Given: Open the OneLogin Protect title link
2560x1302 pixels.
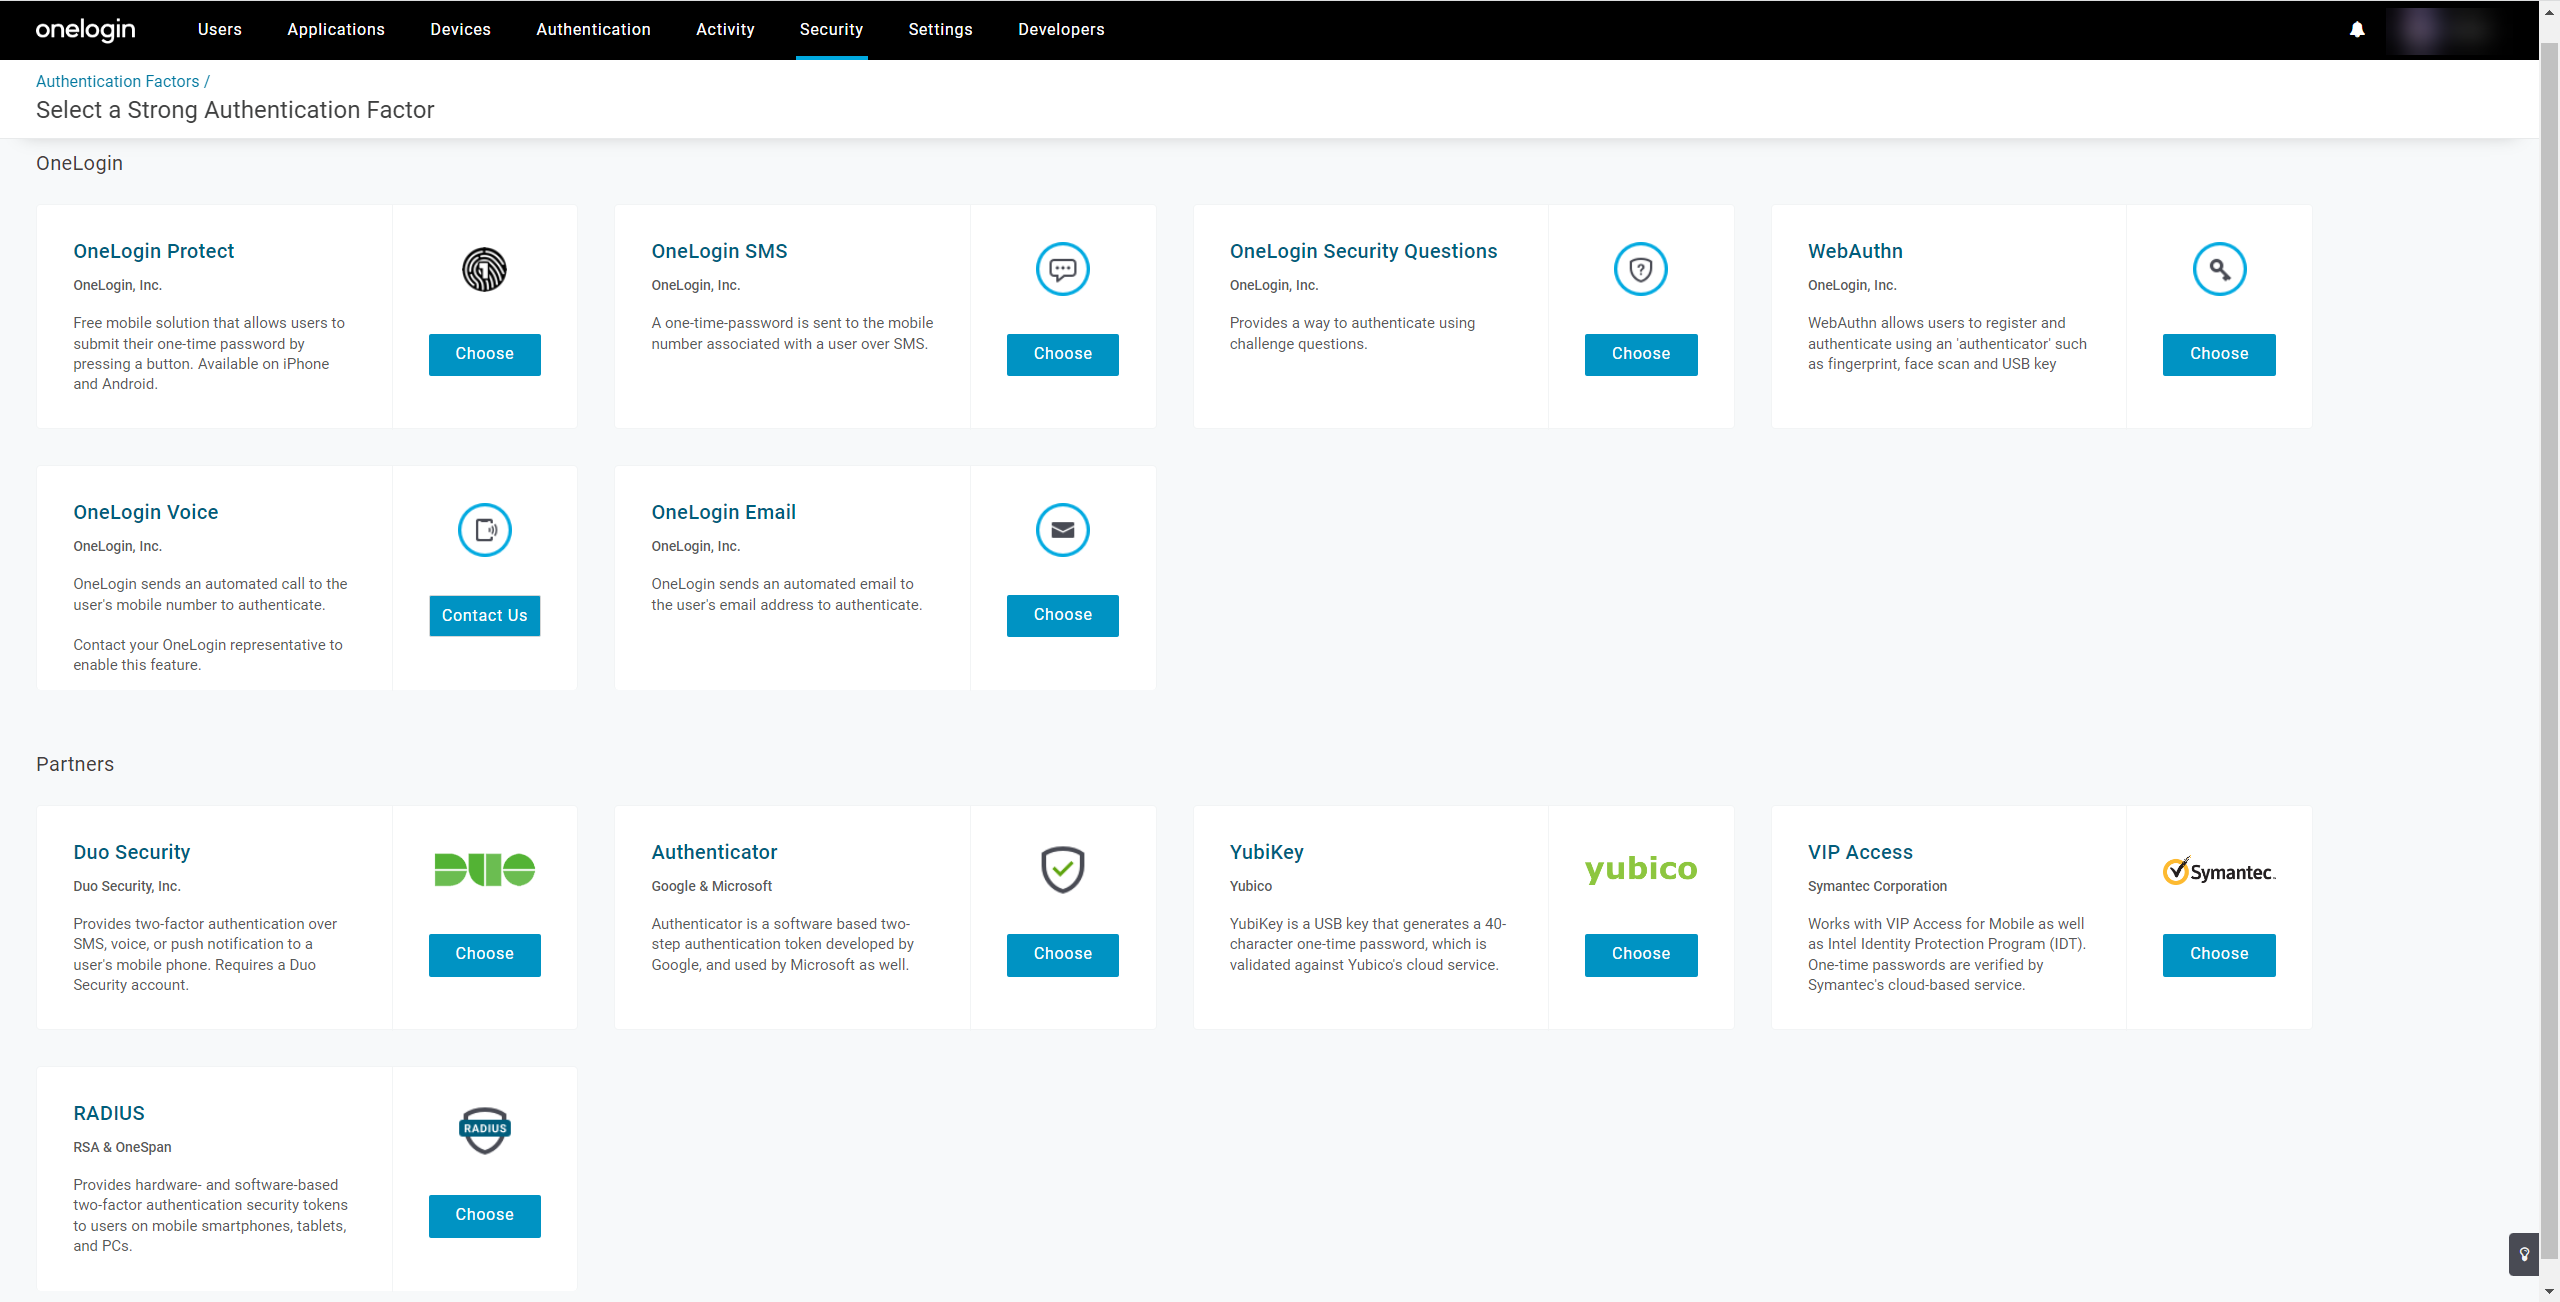Looking at the screenshot, I should point(153,251).
